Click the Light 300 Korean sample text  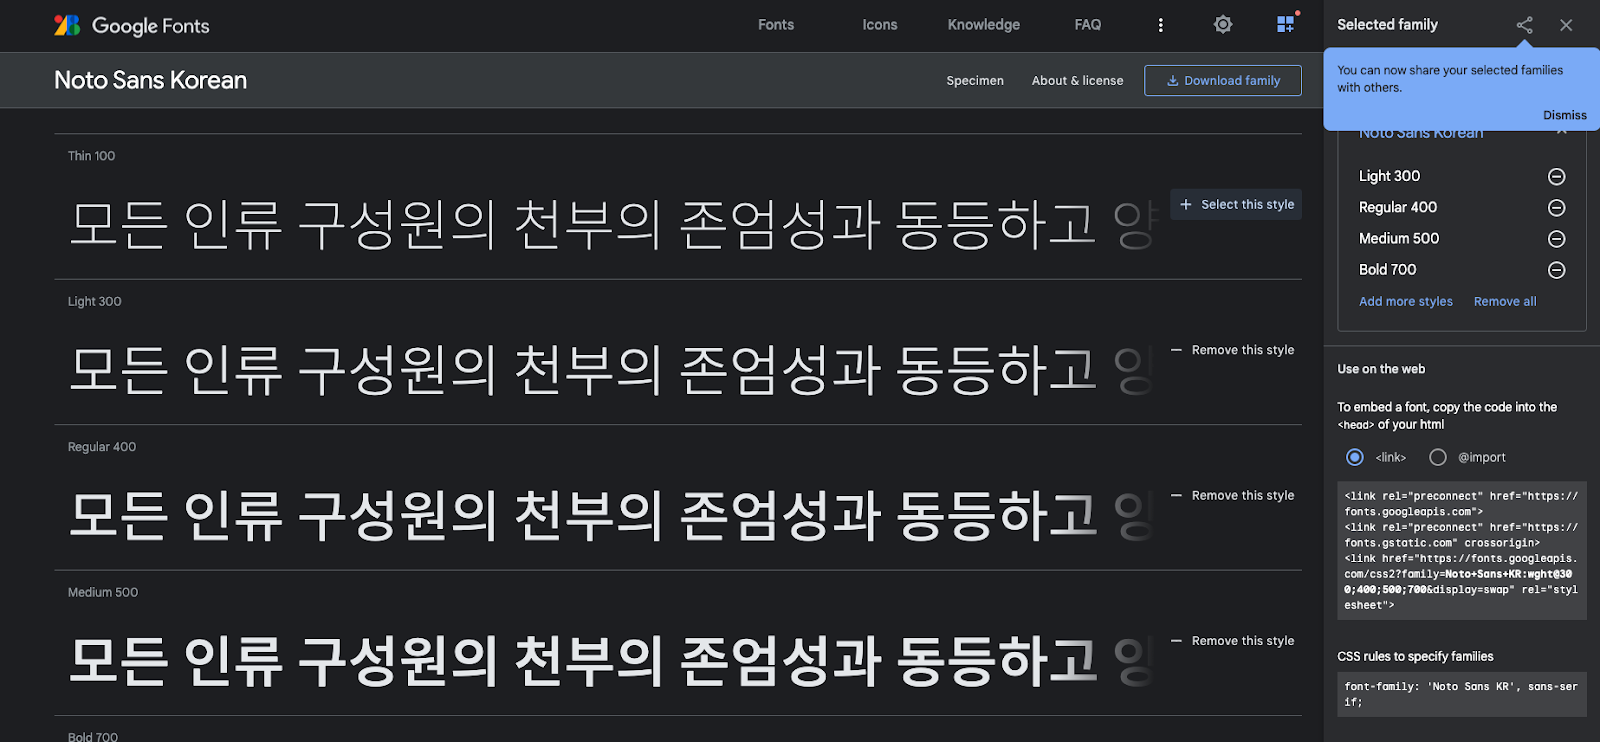(x=610, y=370)
